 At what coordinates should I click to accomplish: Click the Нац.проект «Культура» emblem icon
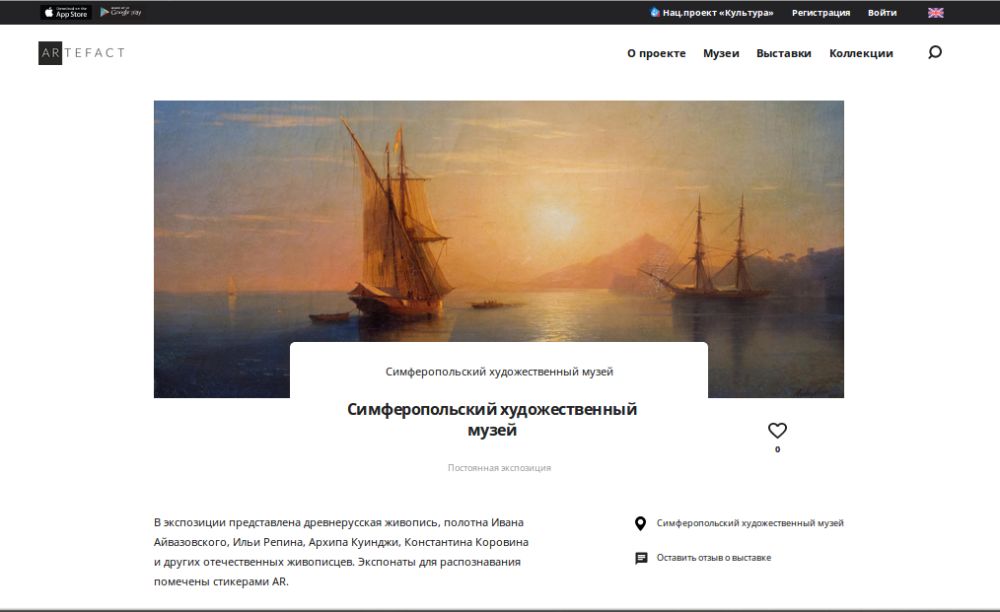(x=654, y=12)
